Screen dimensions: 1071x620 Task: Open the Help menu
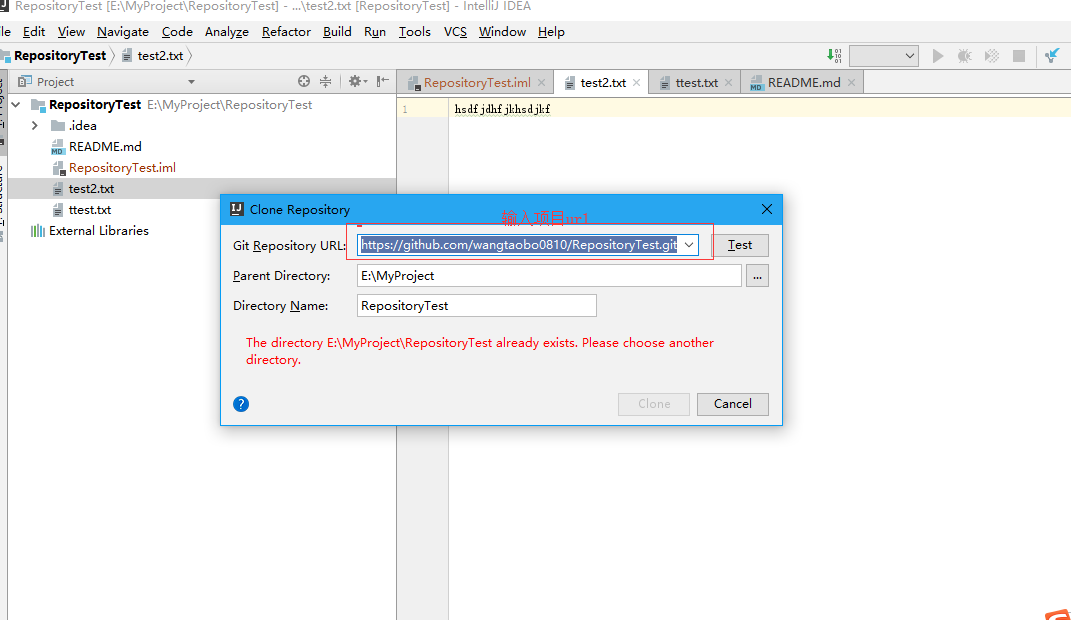(551, 32)
